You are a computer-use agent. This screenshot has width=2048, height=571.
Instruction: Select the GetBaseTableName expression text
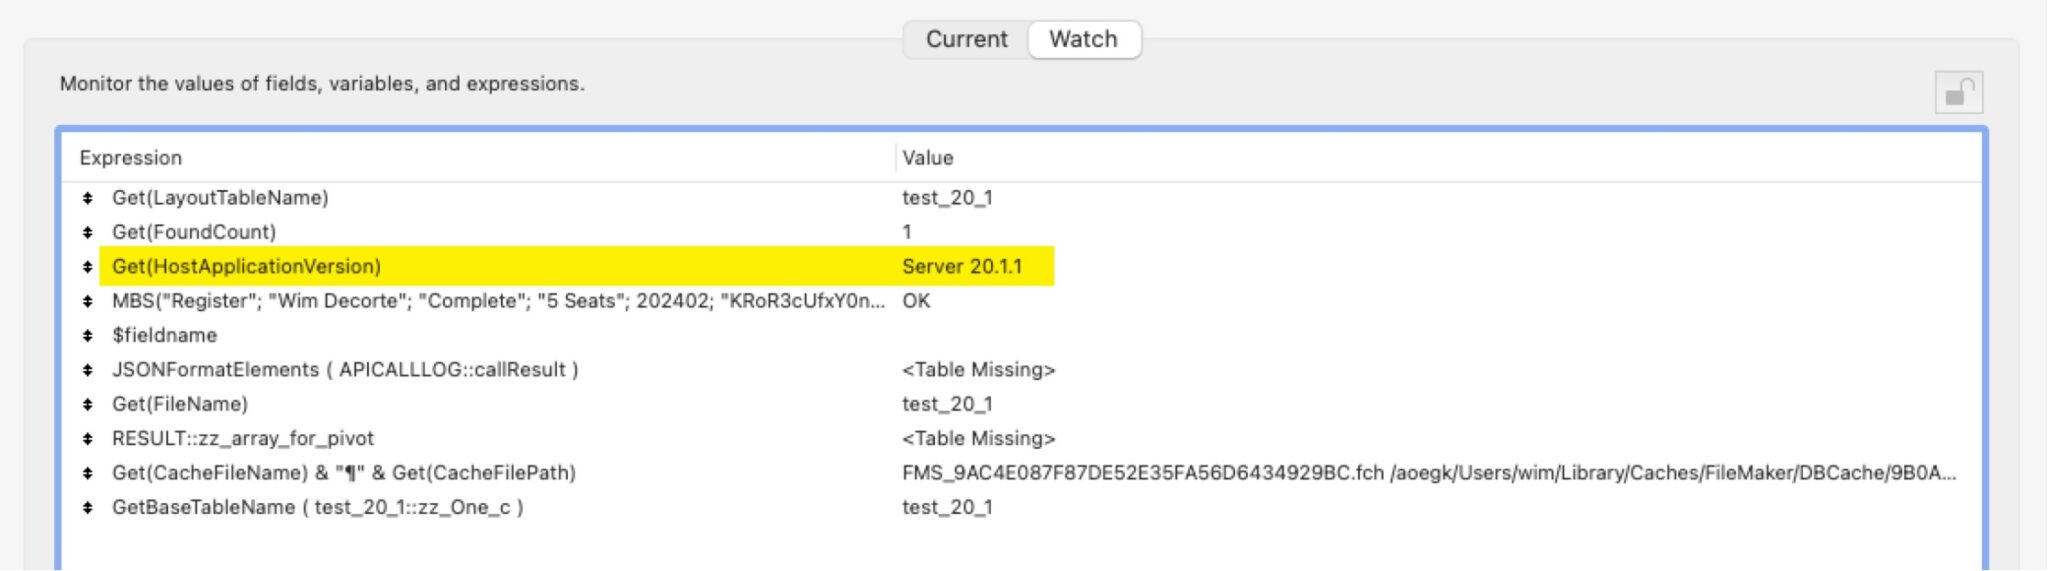317,508
